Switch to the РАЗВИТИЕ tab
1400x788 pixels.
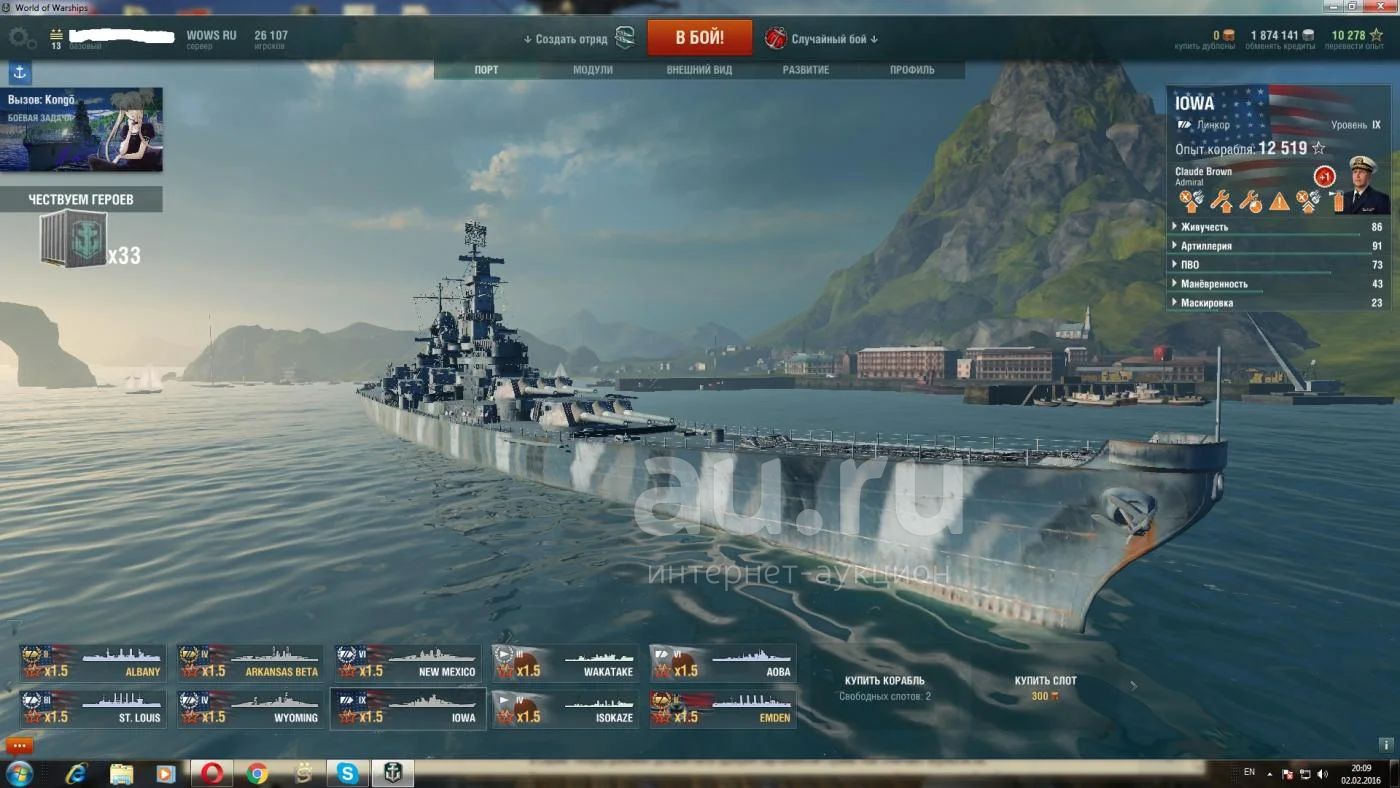pos(806,70)
